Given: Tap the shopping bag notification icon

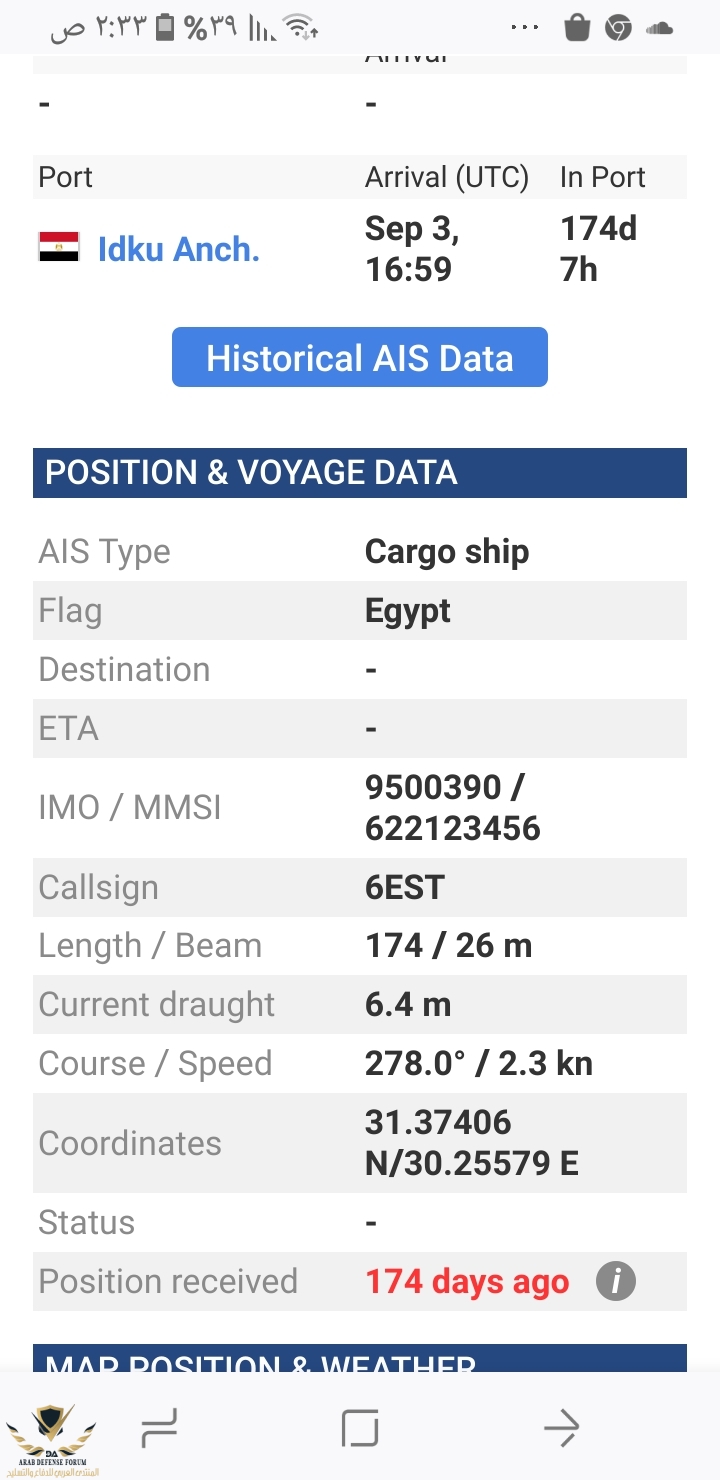Looking at the screenshot, I should click(577, 27).
